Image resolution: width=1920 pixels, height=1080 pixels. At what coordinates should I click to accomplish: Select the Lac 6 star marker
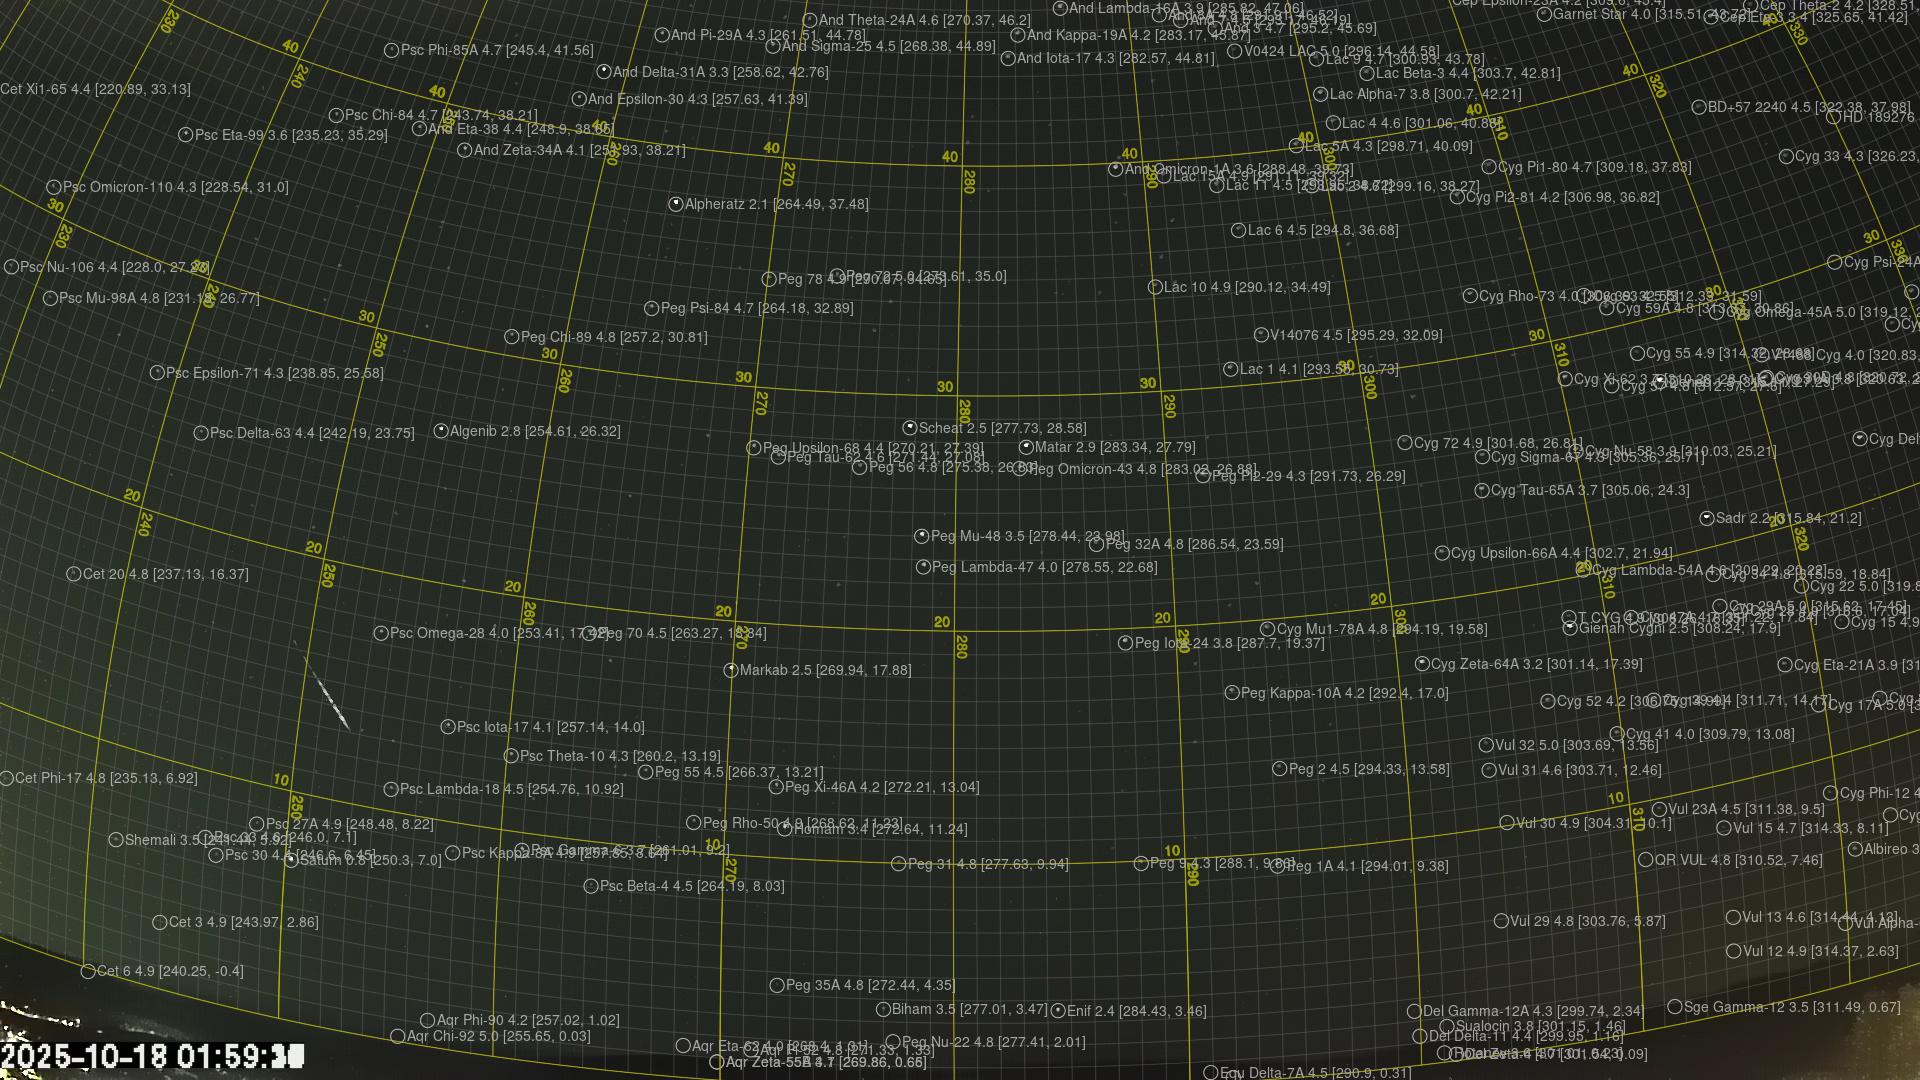click(1239, 230)
